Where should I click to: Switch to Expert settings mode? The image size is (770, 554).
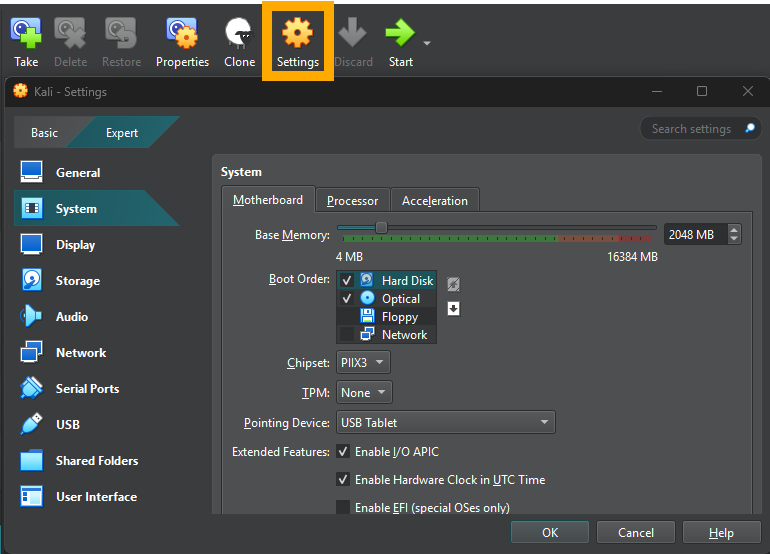tap(122, 133)
